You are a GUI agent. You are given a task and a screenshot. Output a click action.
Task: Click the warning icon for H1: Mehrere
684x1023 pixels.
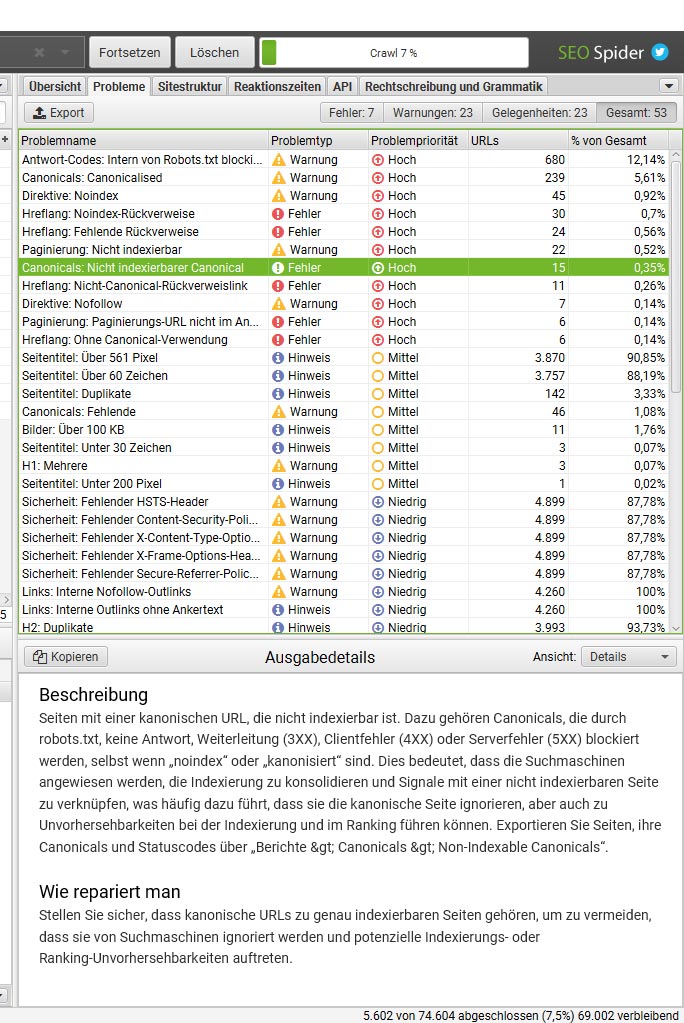click(x=278, y=466)
